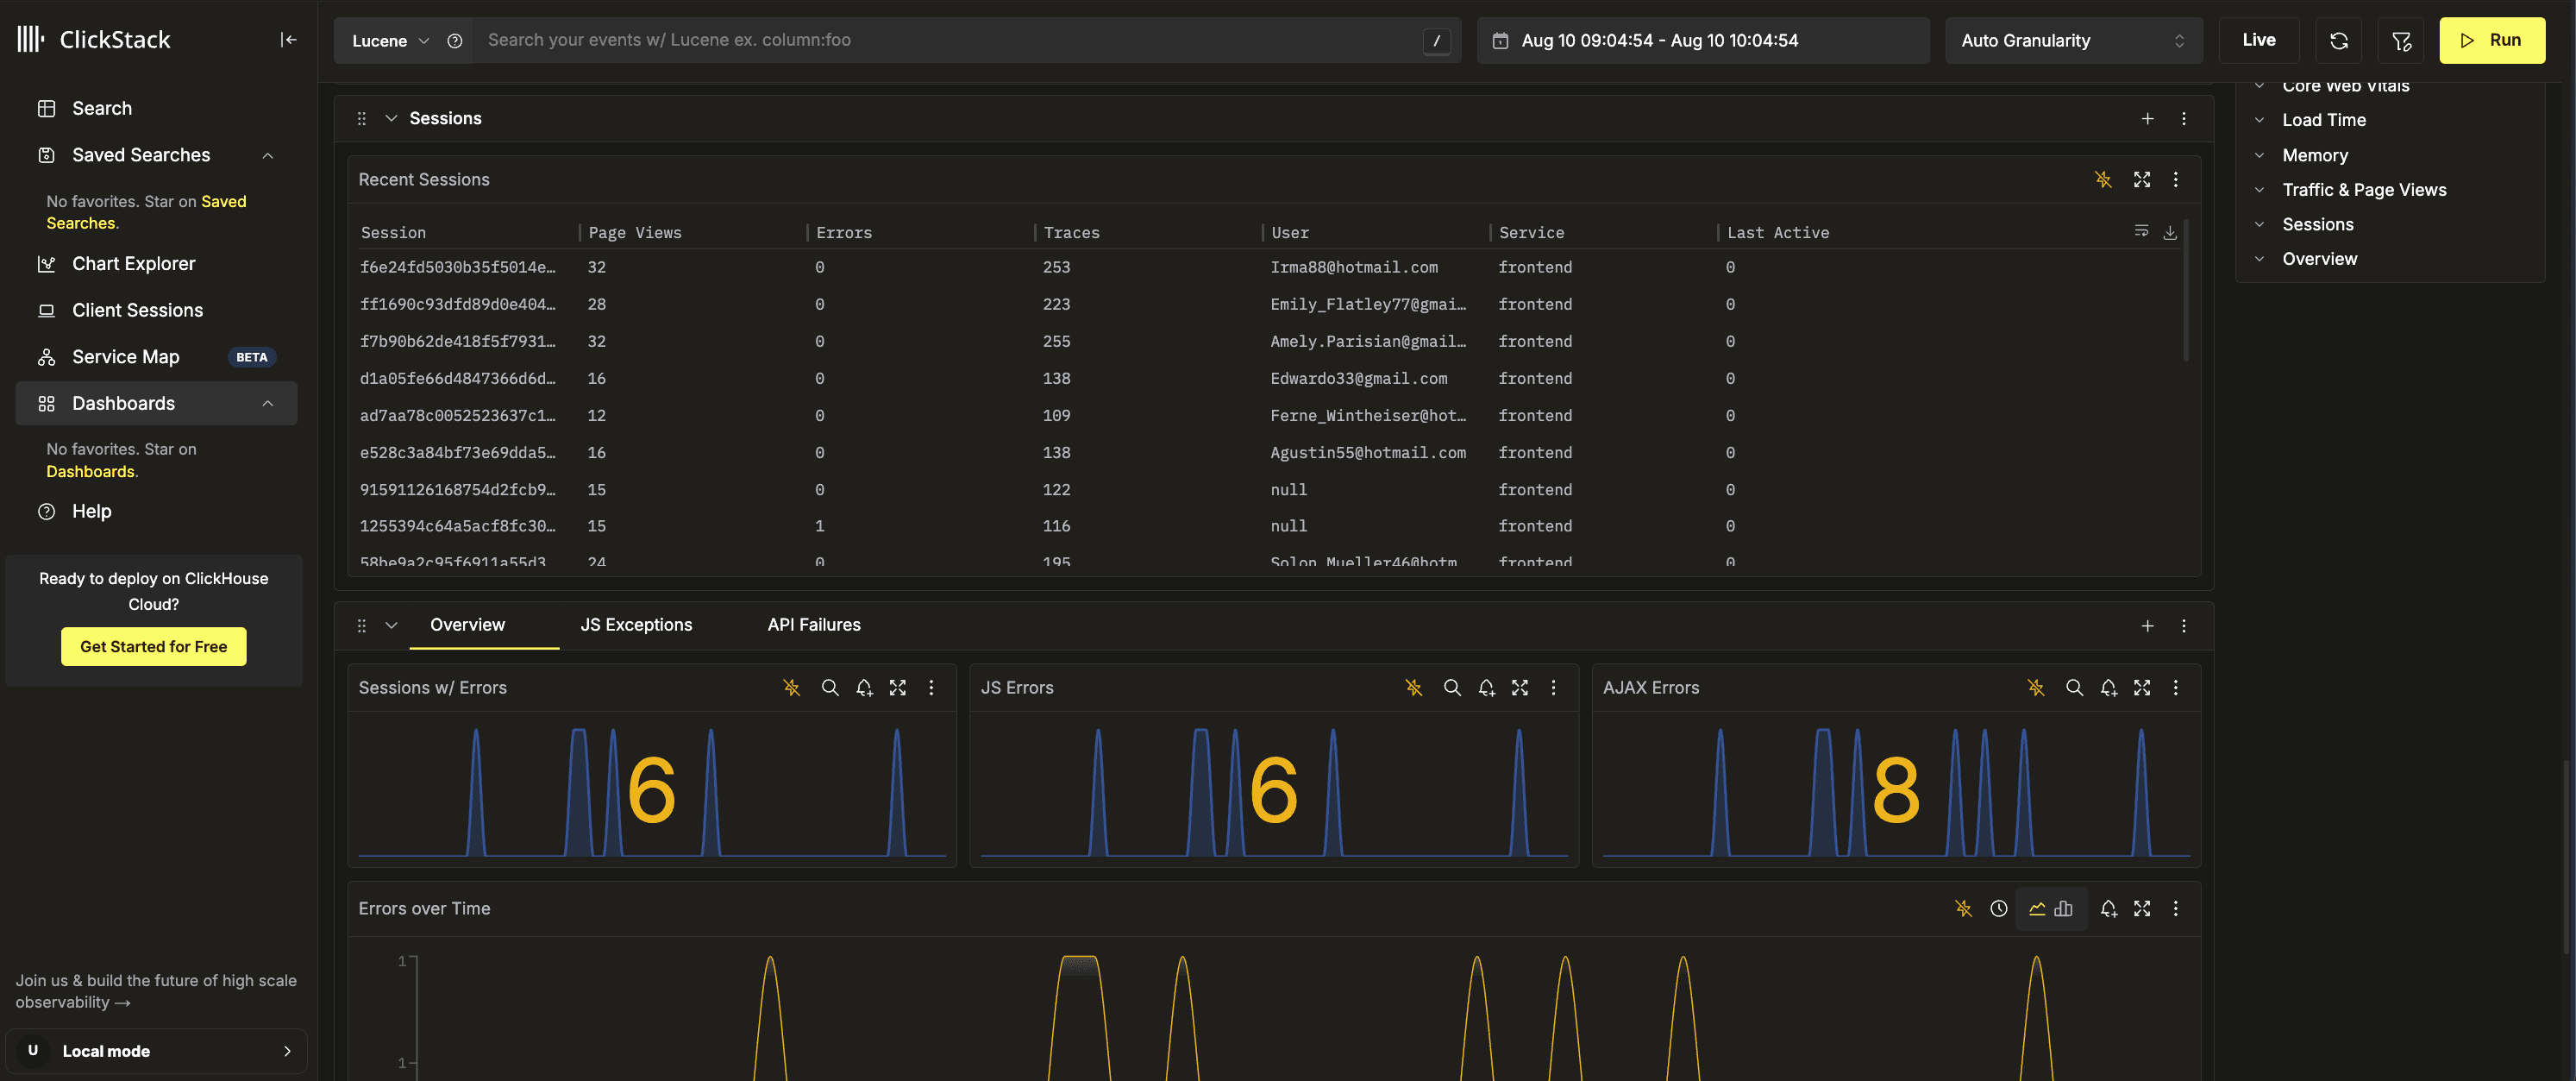Screen dimensions: 2576x1081
Task: Switch Errors over Time to bar chart
Action: (x=2064, y=909)
